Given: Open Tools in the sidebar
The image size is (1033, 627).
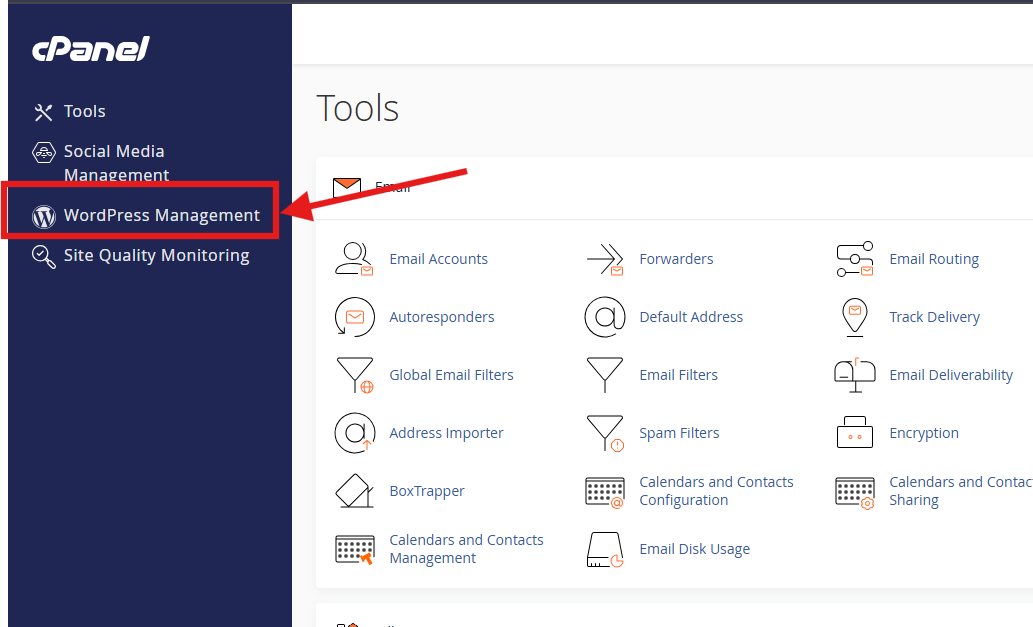Looking at the screenshot, I should [x=84, y=111].
